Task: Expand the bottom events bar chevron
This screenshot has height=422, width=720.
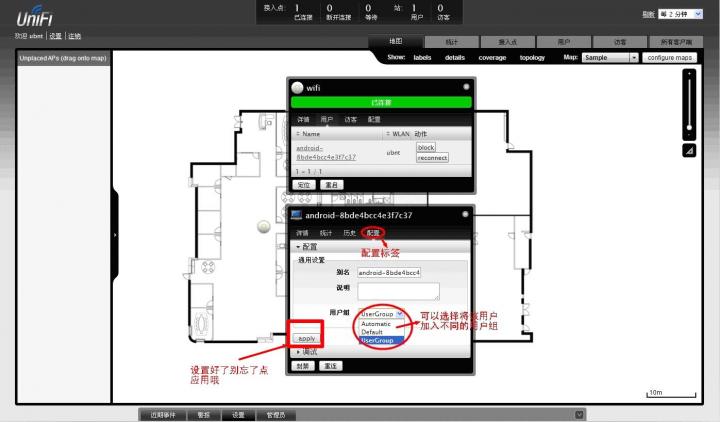Action: pos(579,415)
